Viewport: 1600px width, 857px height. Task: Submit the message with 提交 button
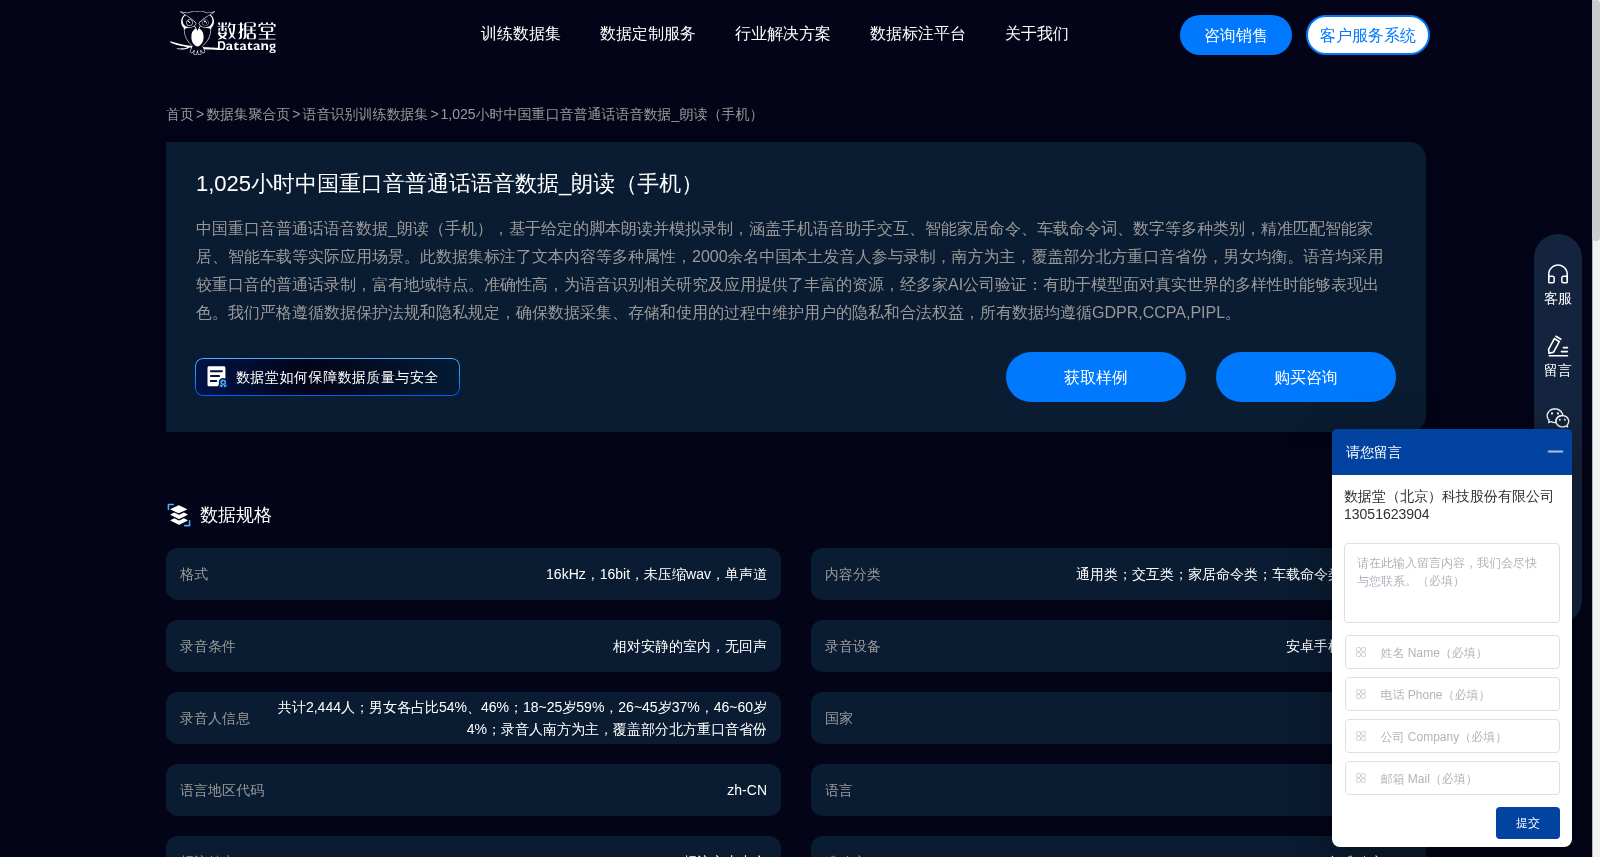1527,823
